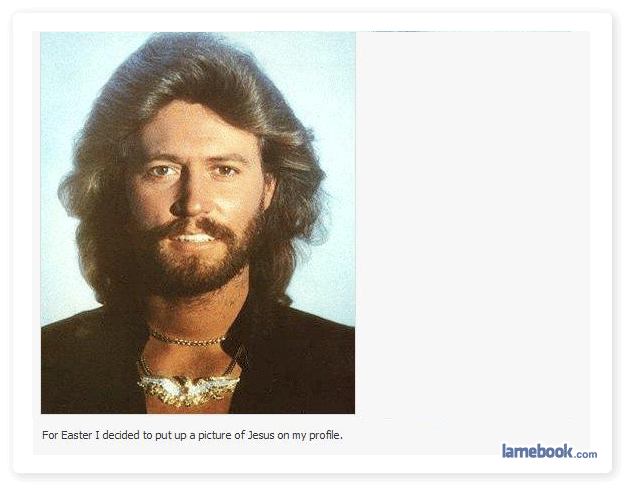Click the man's long feathered hair
Image resolution: width=630 pixels, height=491 pixels.
click(x=193, y=72)
